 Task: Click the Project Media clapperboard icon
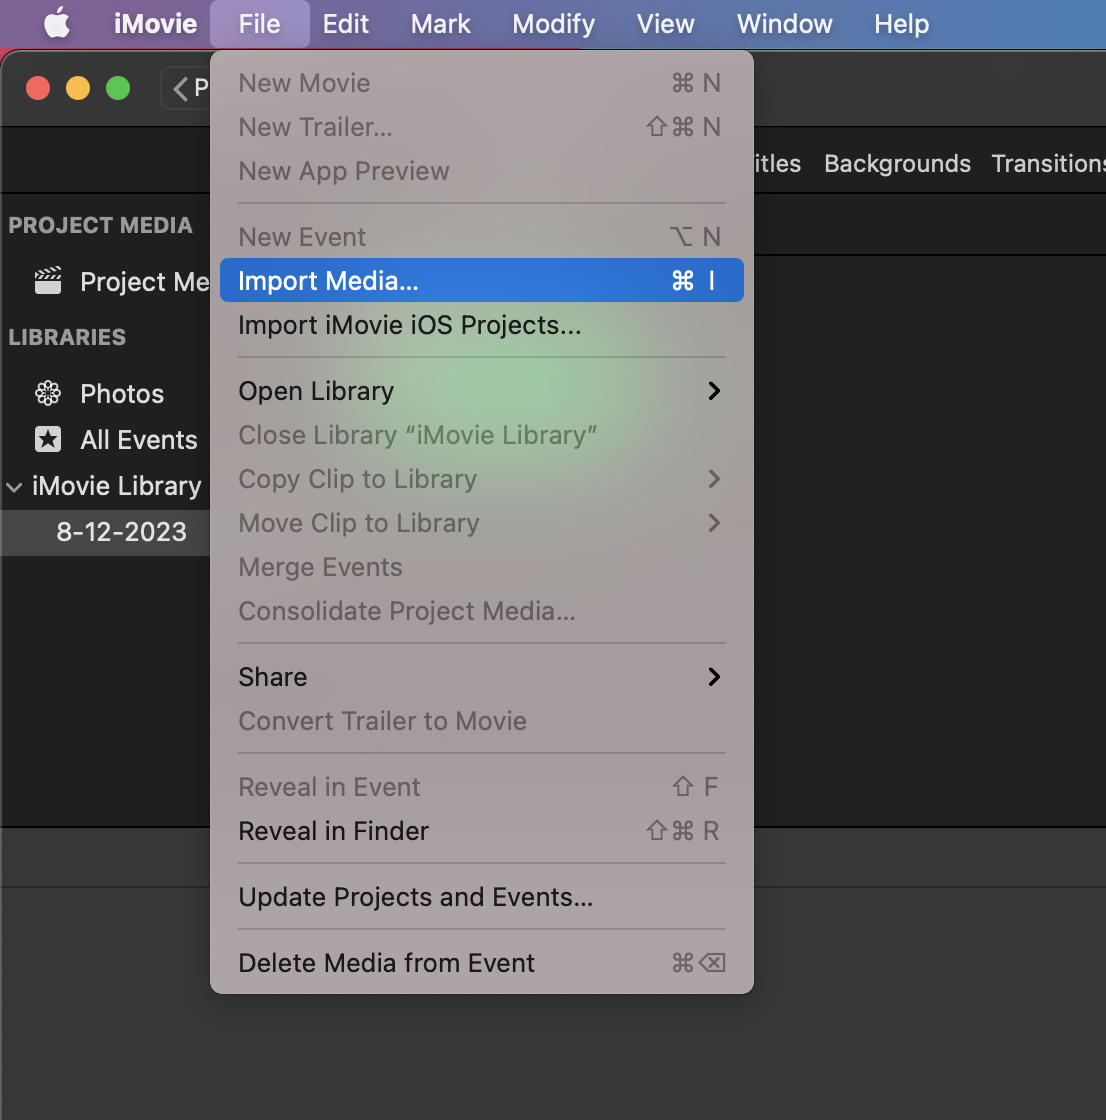[48, 281]
